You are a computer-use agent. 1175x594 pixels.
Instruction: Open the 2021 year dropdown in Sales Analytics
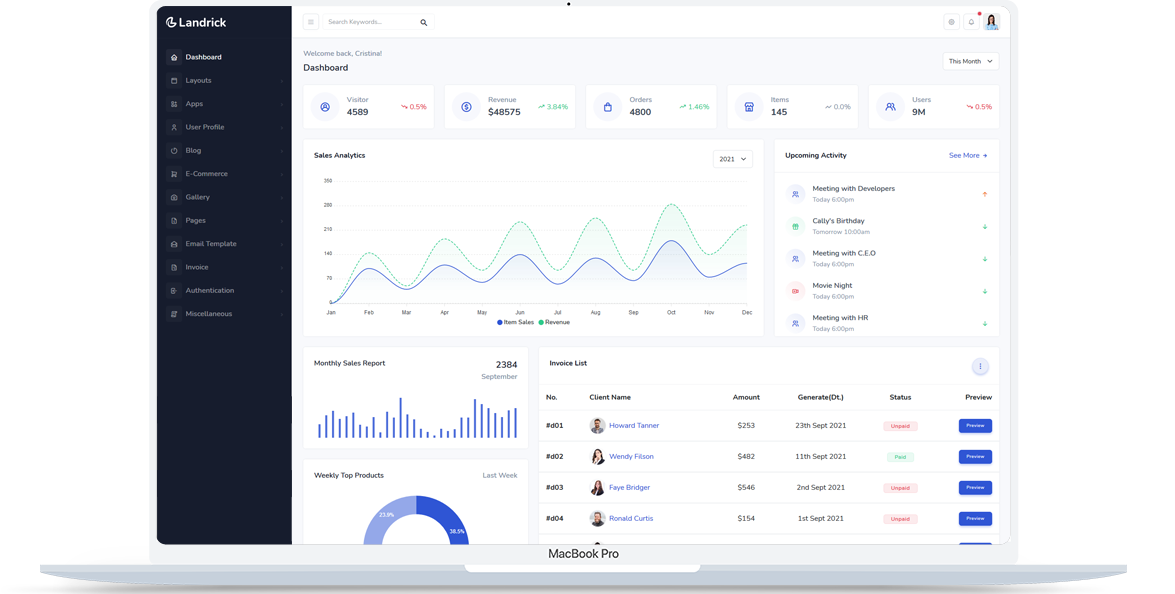point(733,158)
